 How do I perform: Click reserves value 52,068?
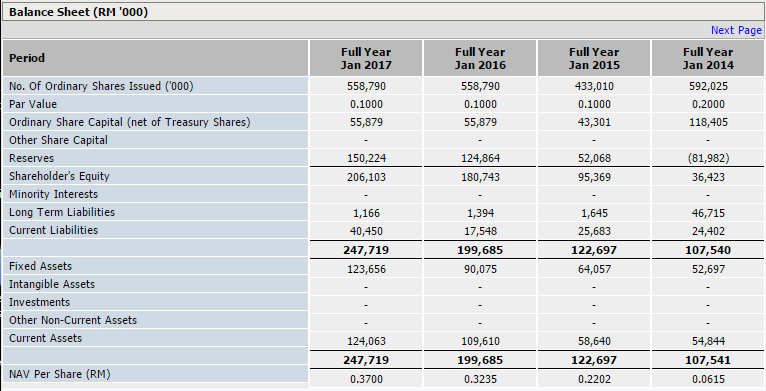594,158
